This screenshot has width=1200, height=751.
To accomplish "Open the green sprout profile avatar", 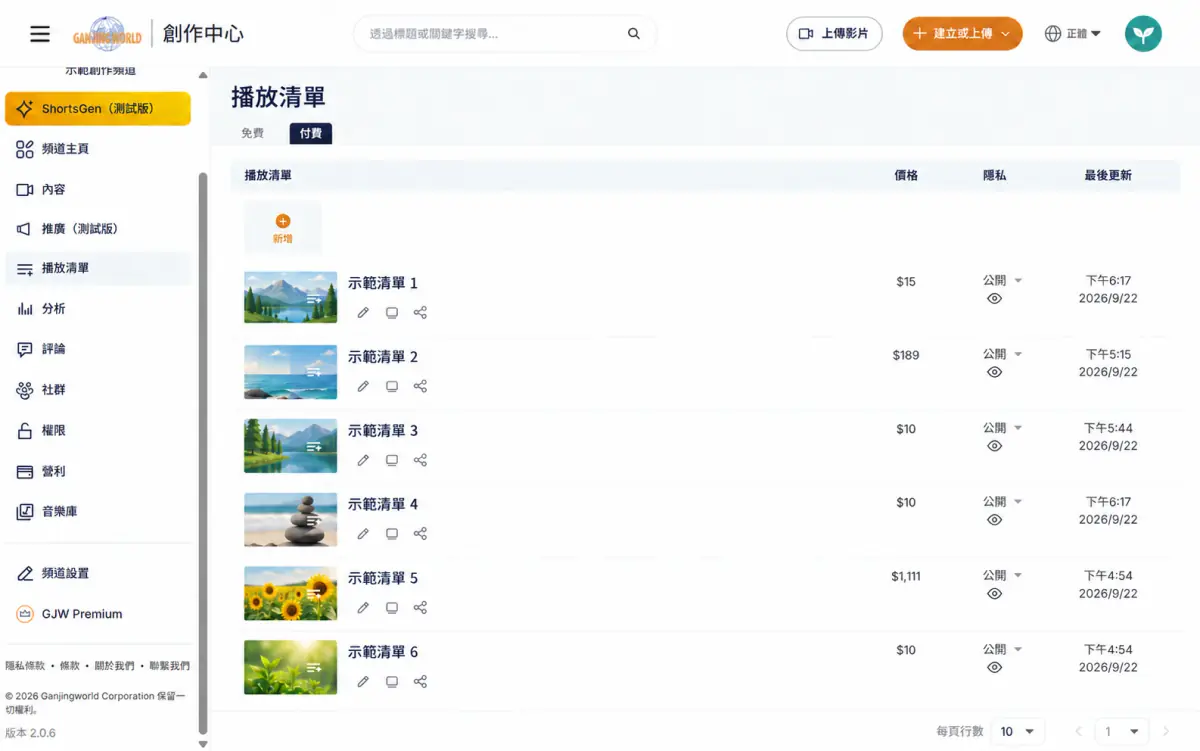I will pos(1143,34).
